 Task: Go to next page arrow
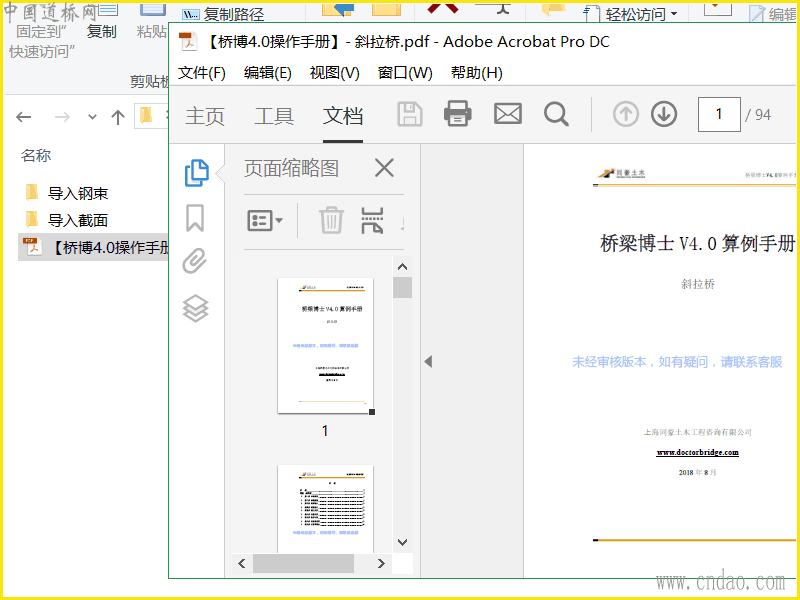coord(664,114)
